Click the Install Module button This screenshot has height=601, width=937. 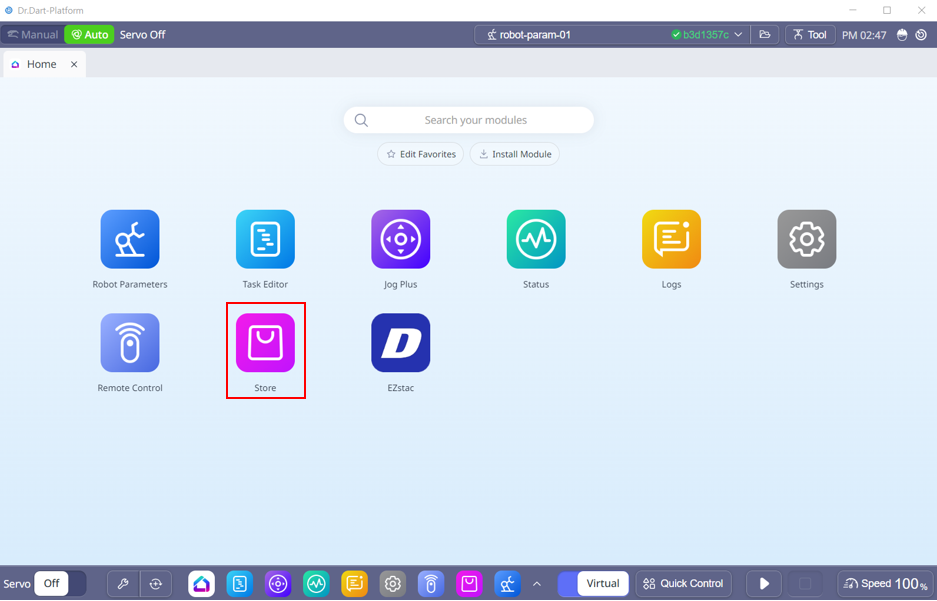click(x=514, y=154)
